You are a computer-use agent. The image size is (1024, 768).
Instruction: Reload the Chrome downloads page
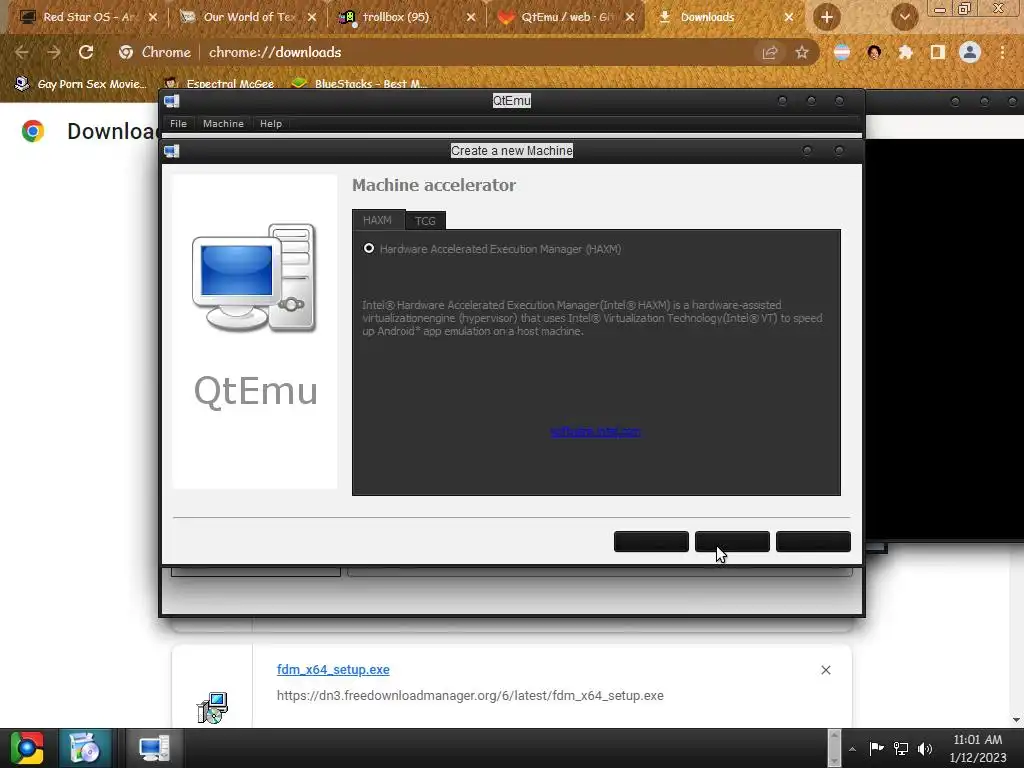[86, 52]
